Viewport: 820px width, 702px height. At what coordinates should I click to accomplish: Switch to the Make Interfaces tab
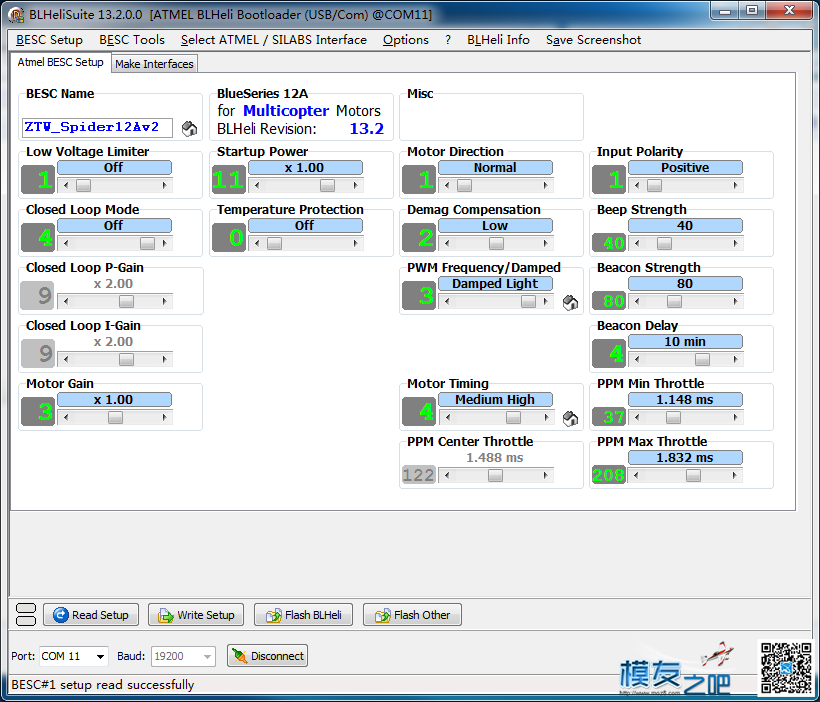154,64
